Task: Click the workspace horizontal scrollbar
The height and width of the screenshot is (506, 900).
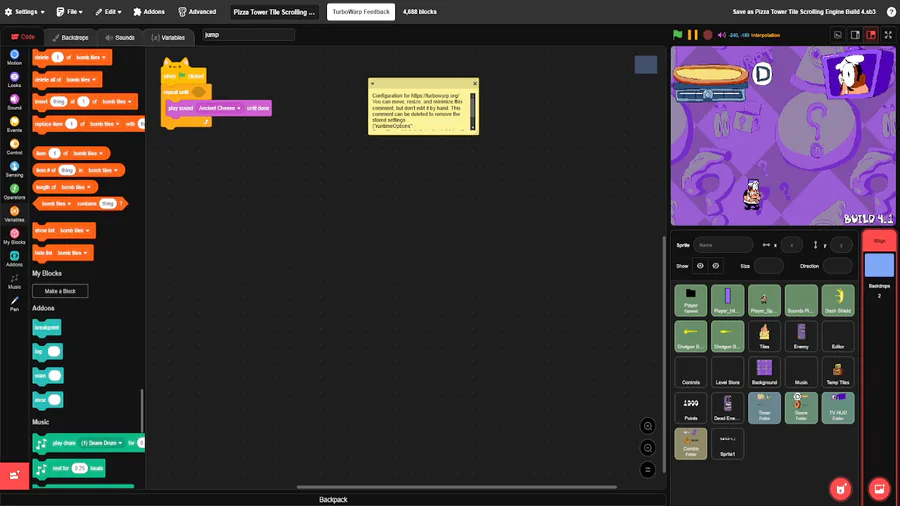Action: click(x=457, y=487)
